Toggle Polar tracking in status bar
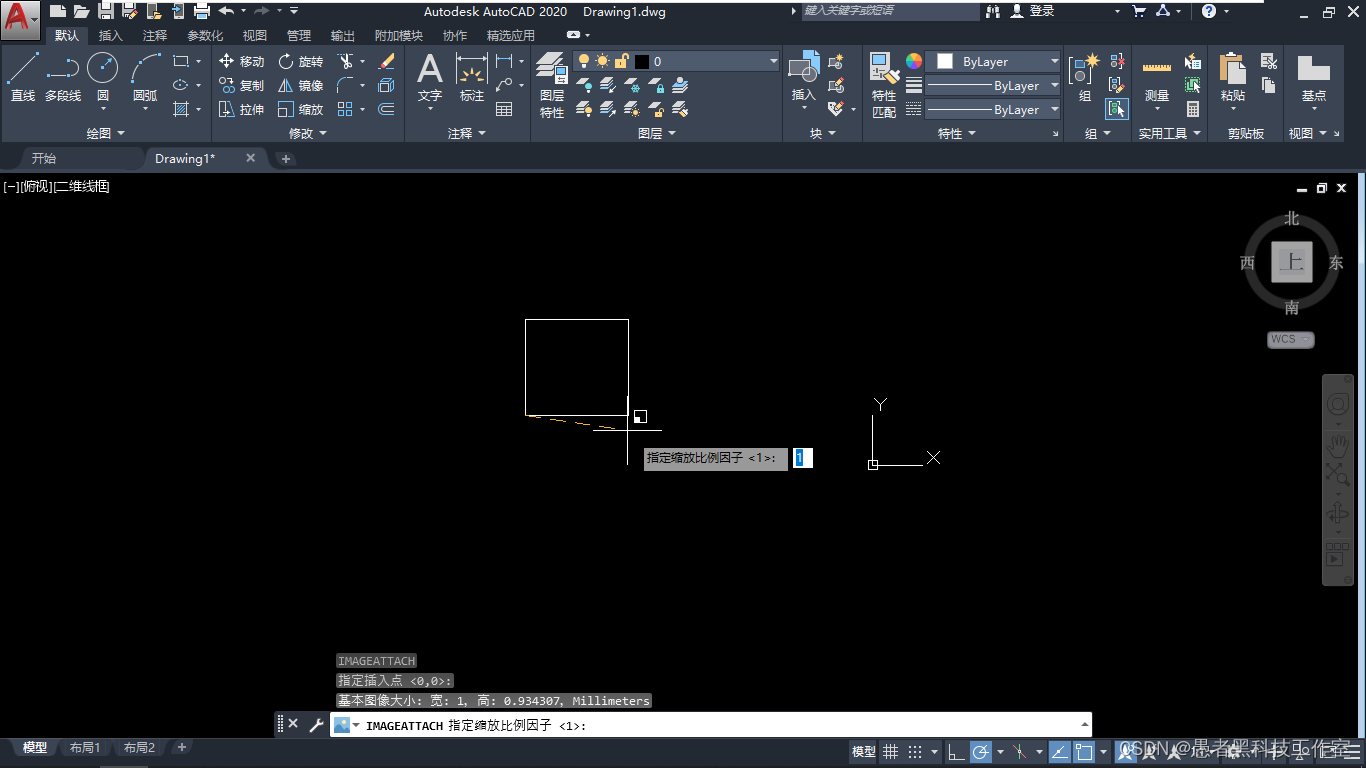This screenshot has height=768, width=1366. [981, 752]
